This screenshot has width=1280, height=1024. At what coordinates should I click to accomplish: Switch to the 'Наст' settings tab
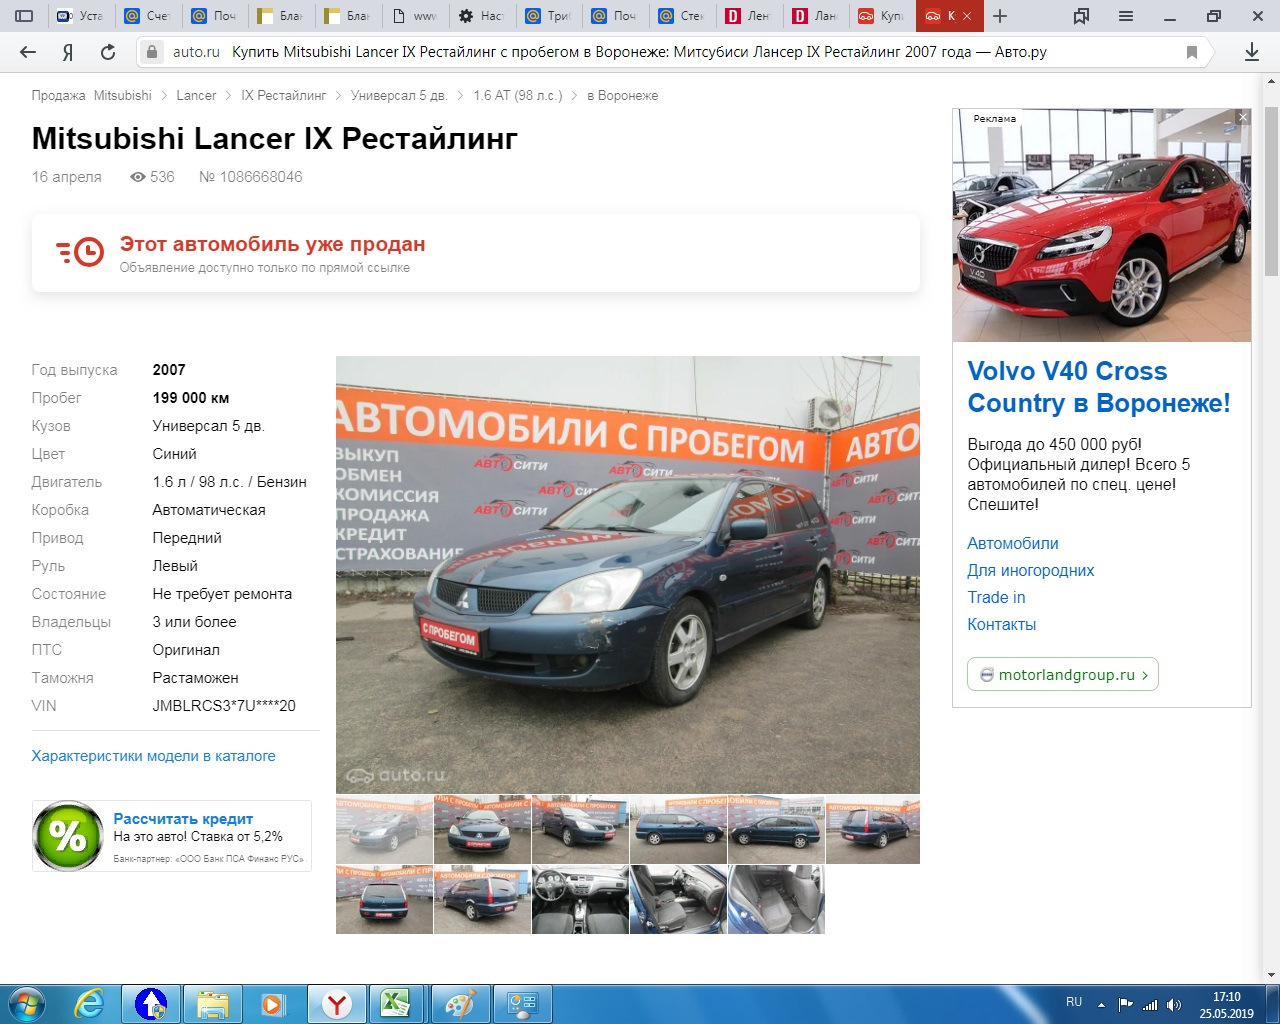click(x=481, y=16)
